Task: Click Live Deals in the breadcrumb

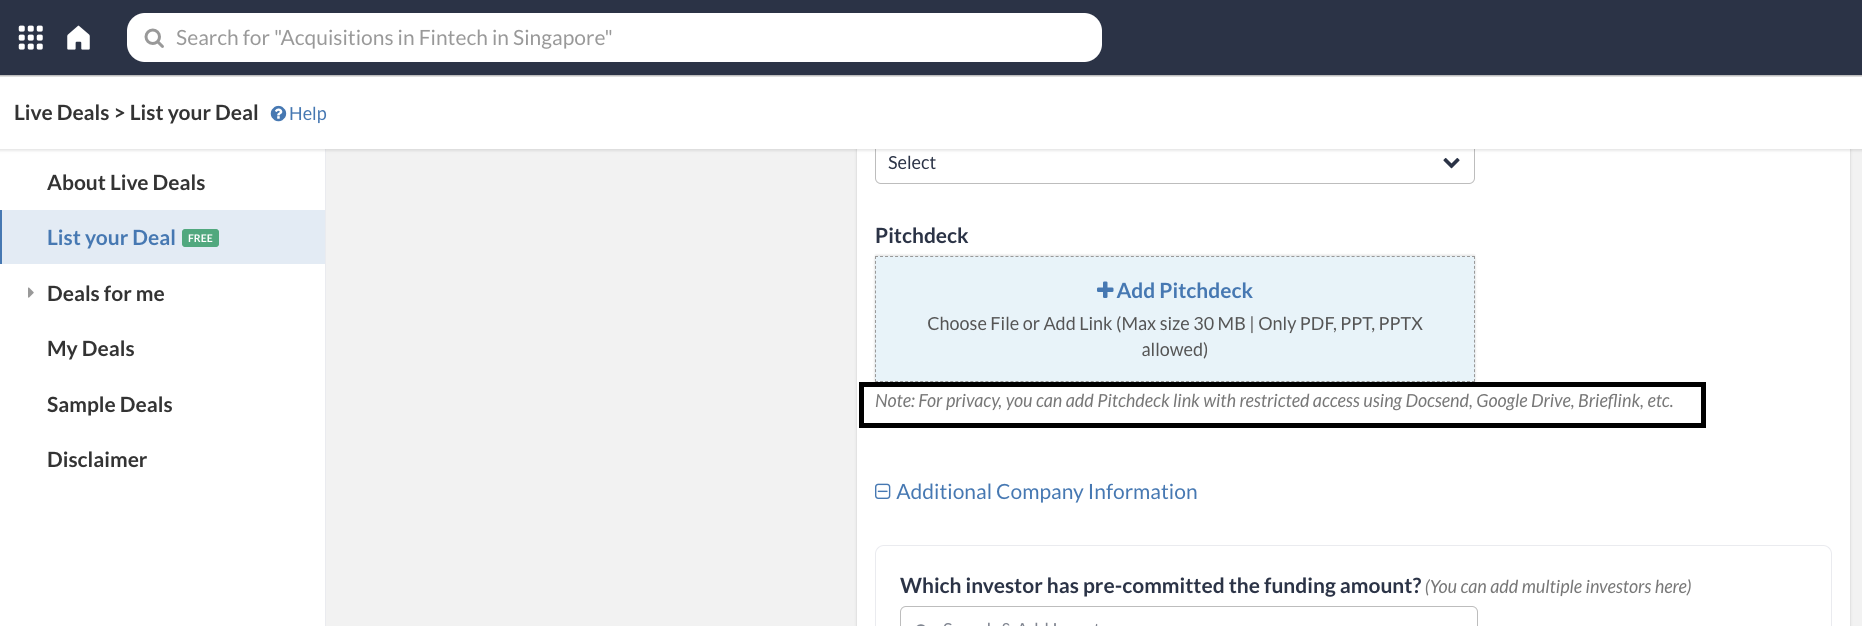Action: click(x=62, y=113)
